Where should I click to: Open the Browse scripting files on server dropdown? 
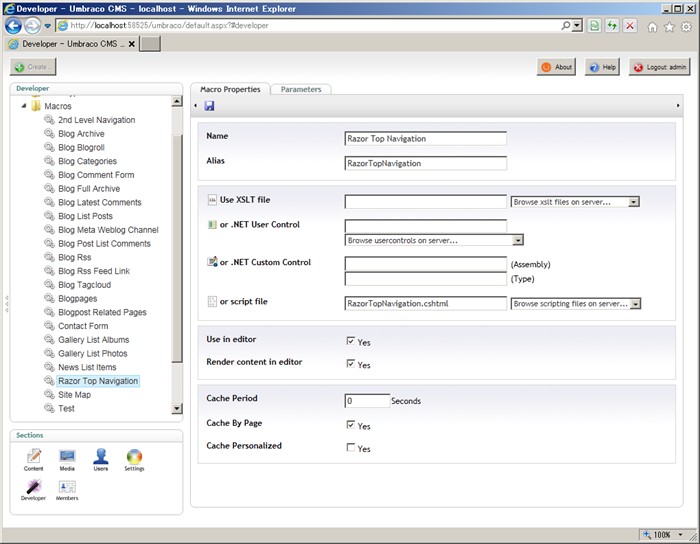tap(576, 304)
